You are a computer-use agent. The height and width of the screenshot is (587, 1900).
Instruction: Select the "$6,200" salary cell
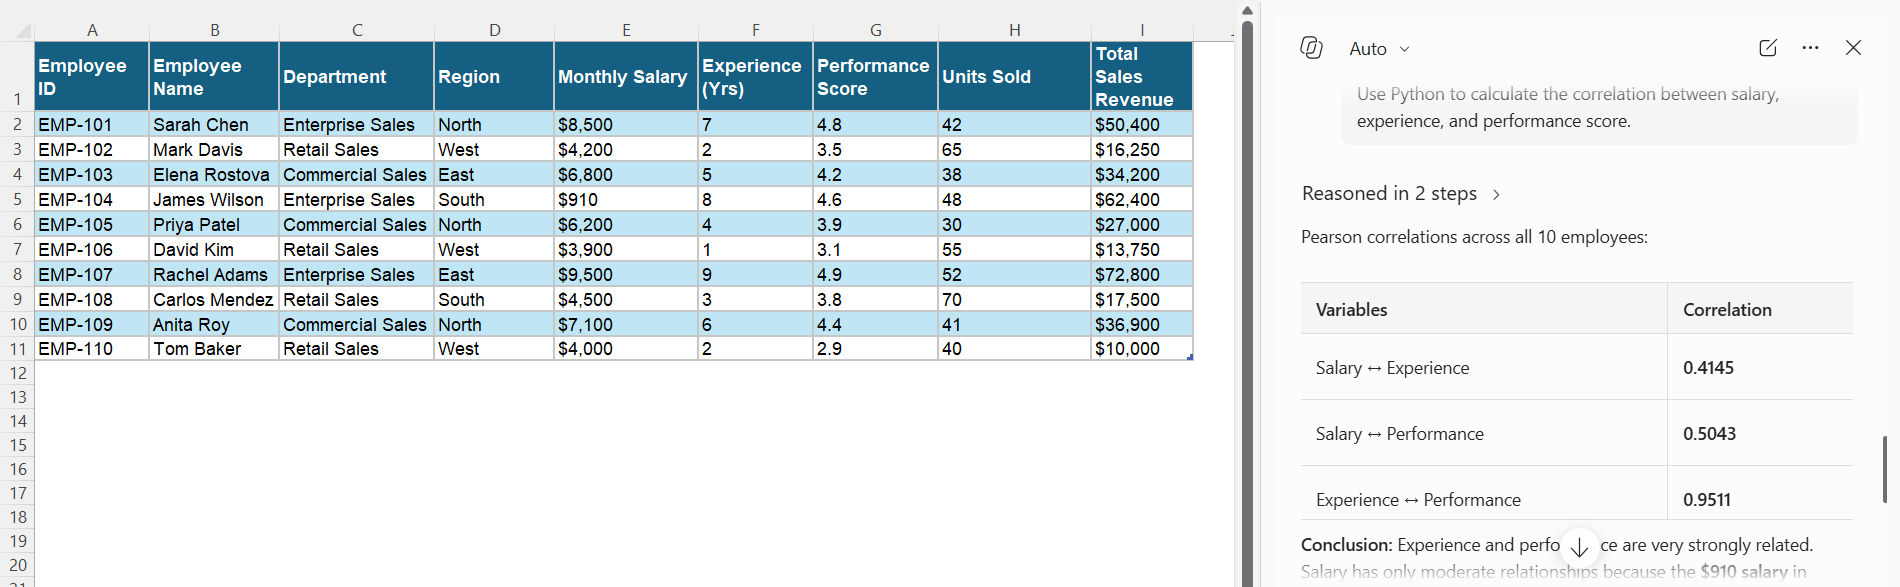click(x=626, y=225)
